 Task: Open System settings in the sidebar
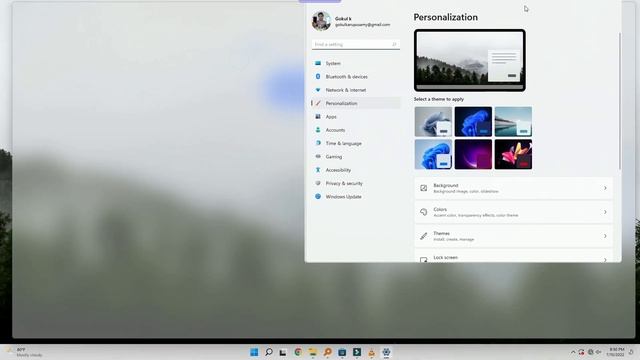(356, 63)
